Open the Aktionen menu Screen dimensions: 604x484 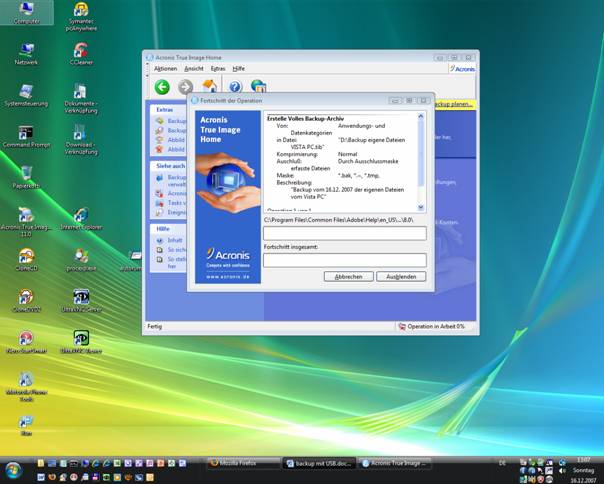[166, 69]
